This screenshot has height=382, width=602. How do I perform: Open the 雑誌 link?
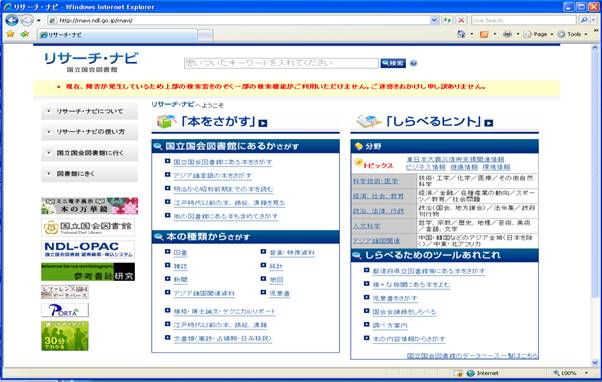180,266
